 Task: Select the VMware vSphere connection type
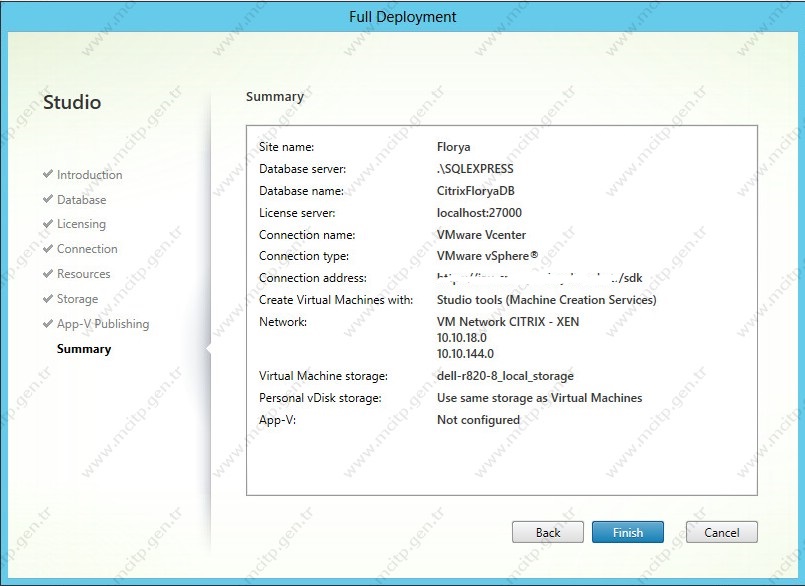click(487, 256)
